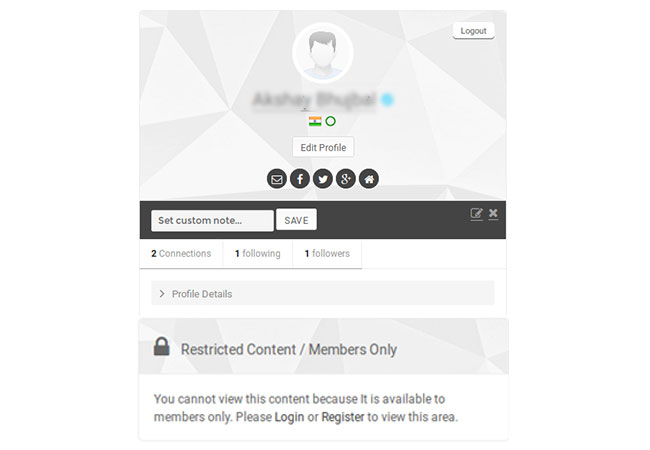
Task: Click the blue verified badge beside name
Action: 387,99
